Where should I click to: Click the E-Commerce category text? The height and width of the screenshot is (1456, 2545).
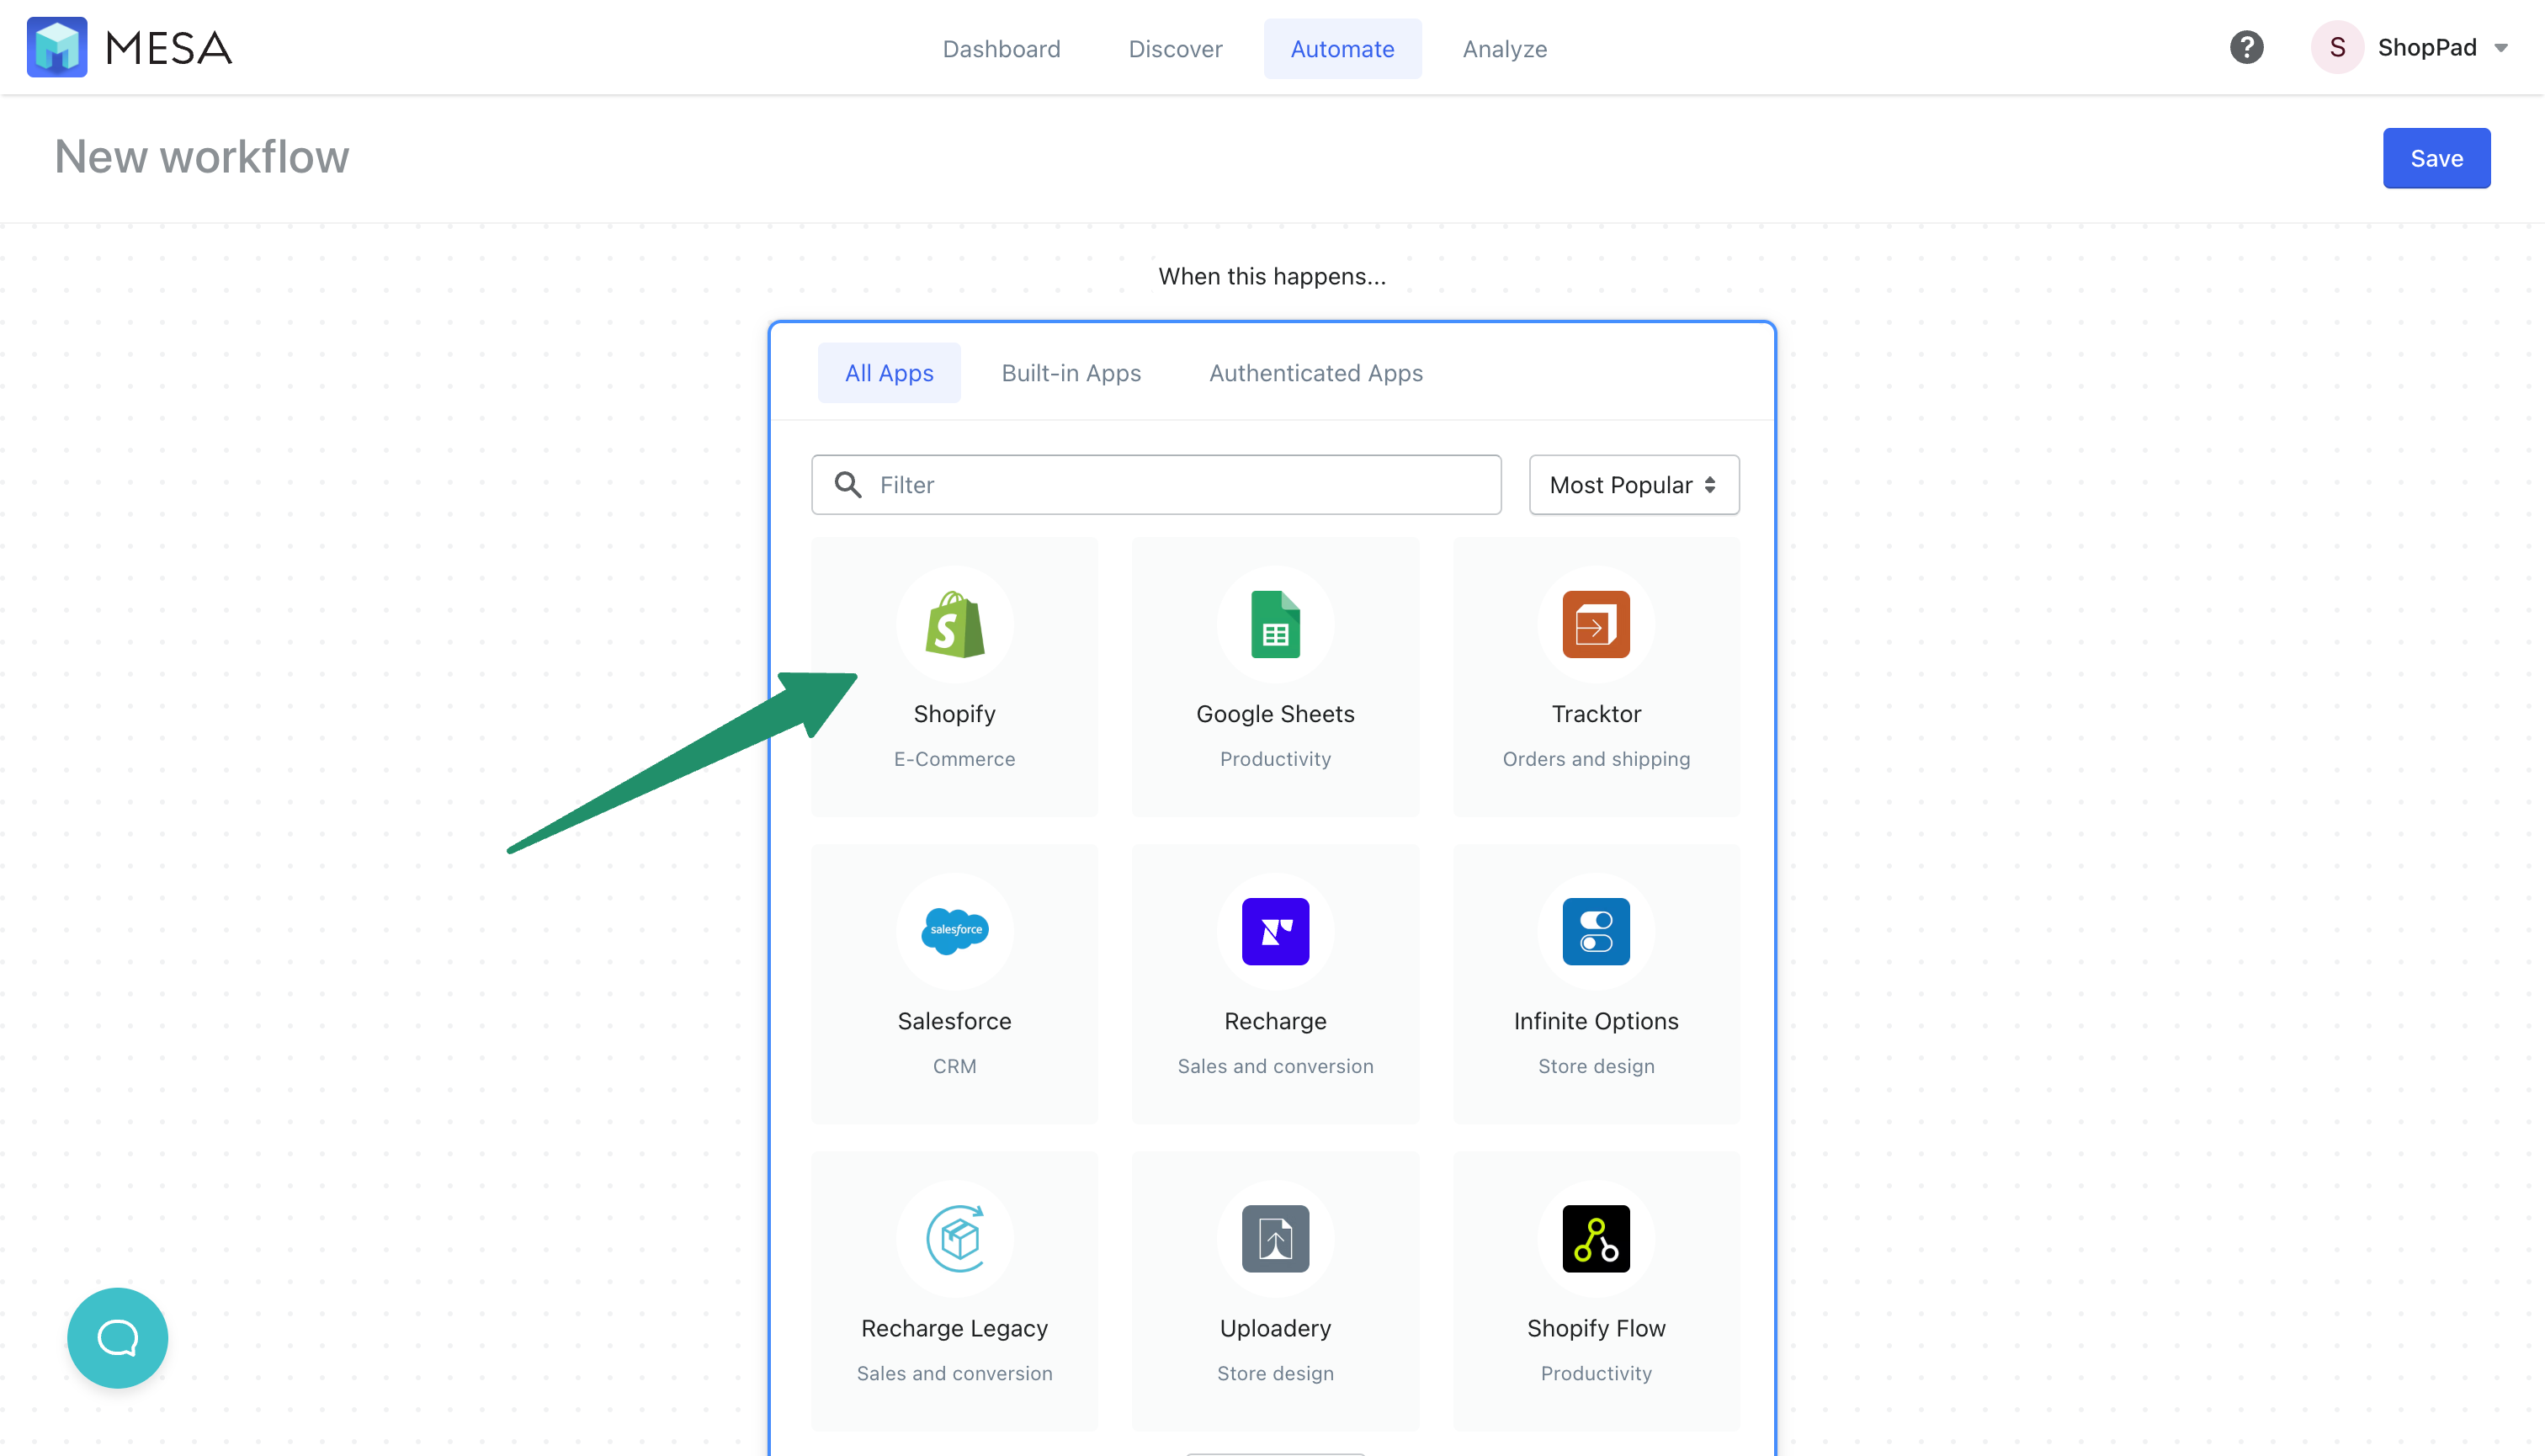click(954, 759)
